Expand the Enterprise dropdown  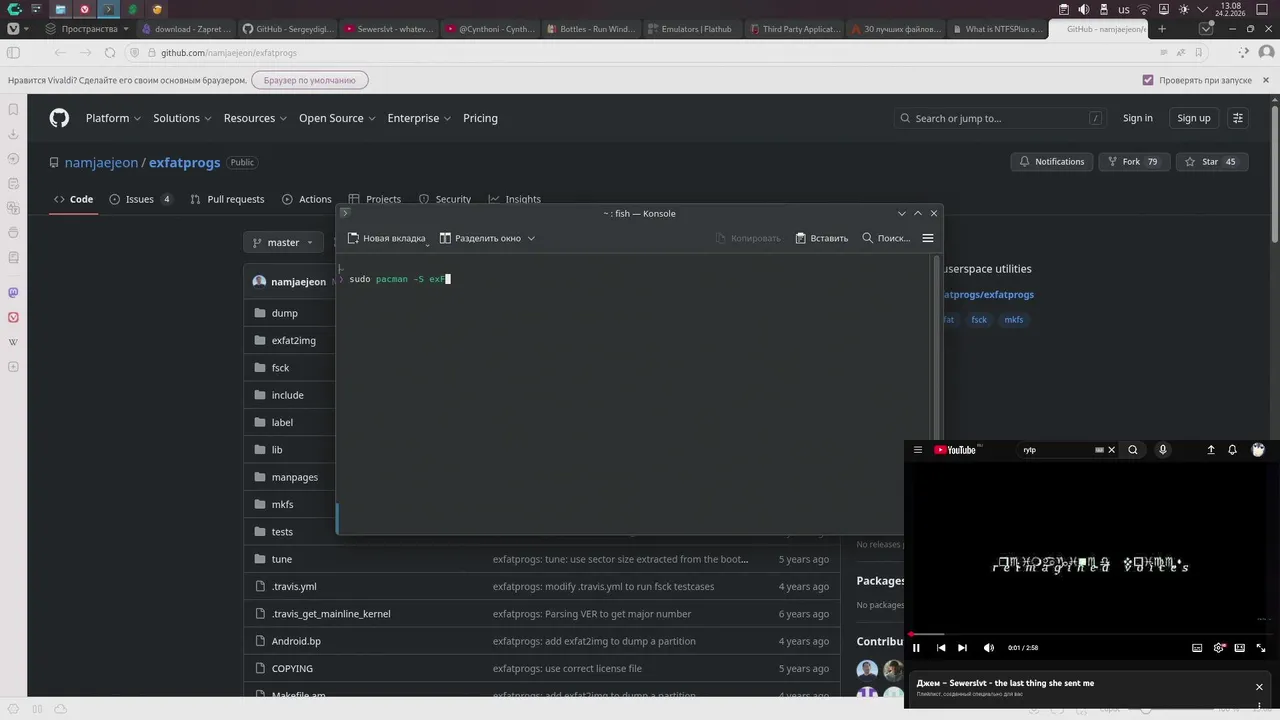pos(419,118)
